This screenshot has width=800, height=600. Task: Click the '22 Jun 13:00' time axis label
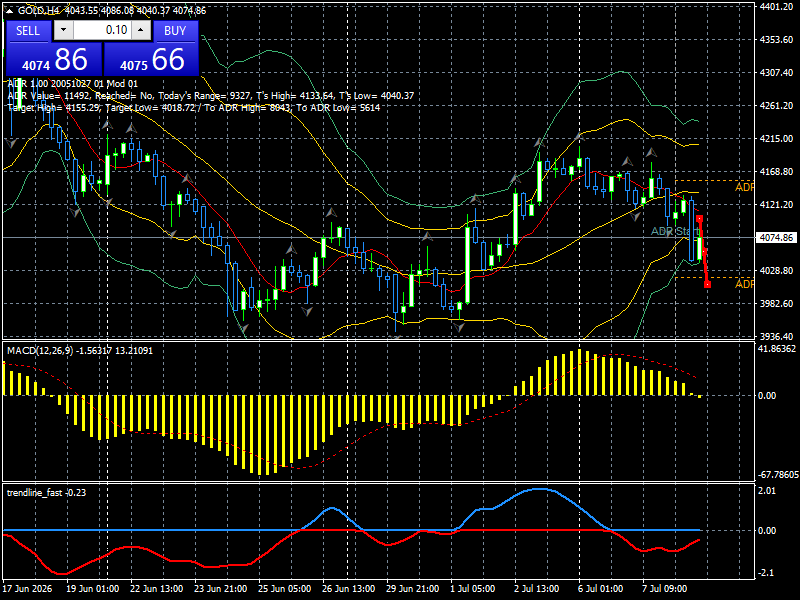pyautogui.click(x=157, y=589)
